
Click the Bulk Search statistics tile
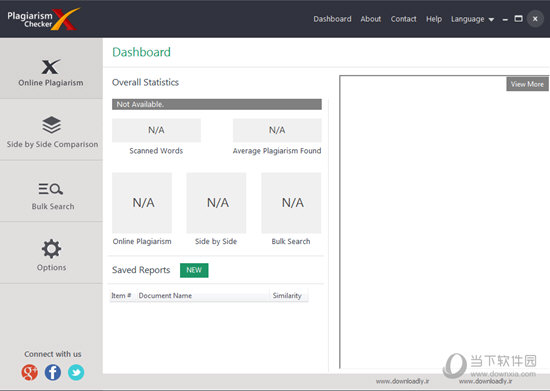coord(291,203)
